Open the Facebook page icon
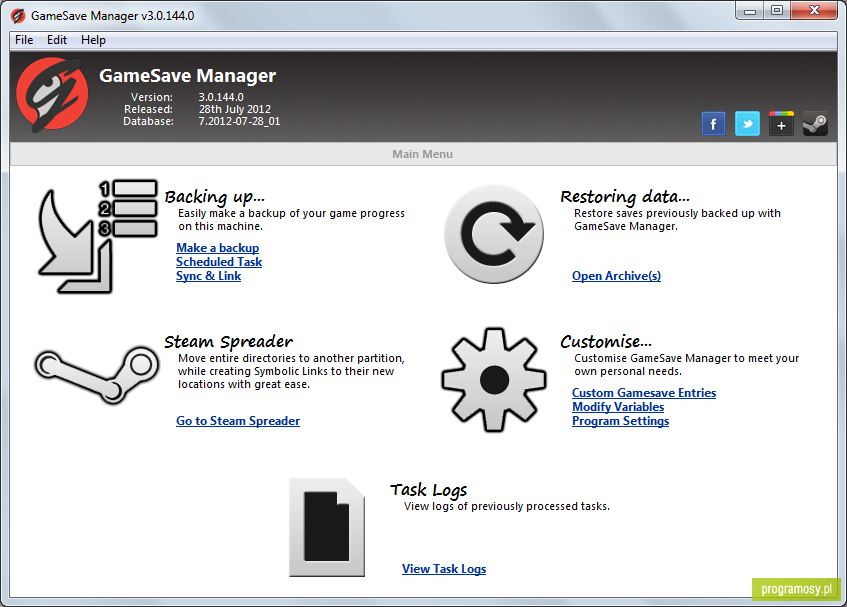847x607 pixels. pyautogui.click(x=713, y=124)
